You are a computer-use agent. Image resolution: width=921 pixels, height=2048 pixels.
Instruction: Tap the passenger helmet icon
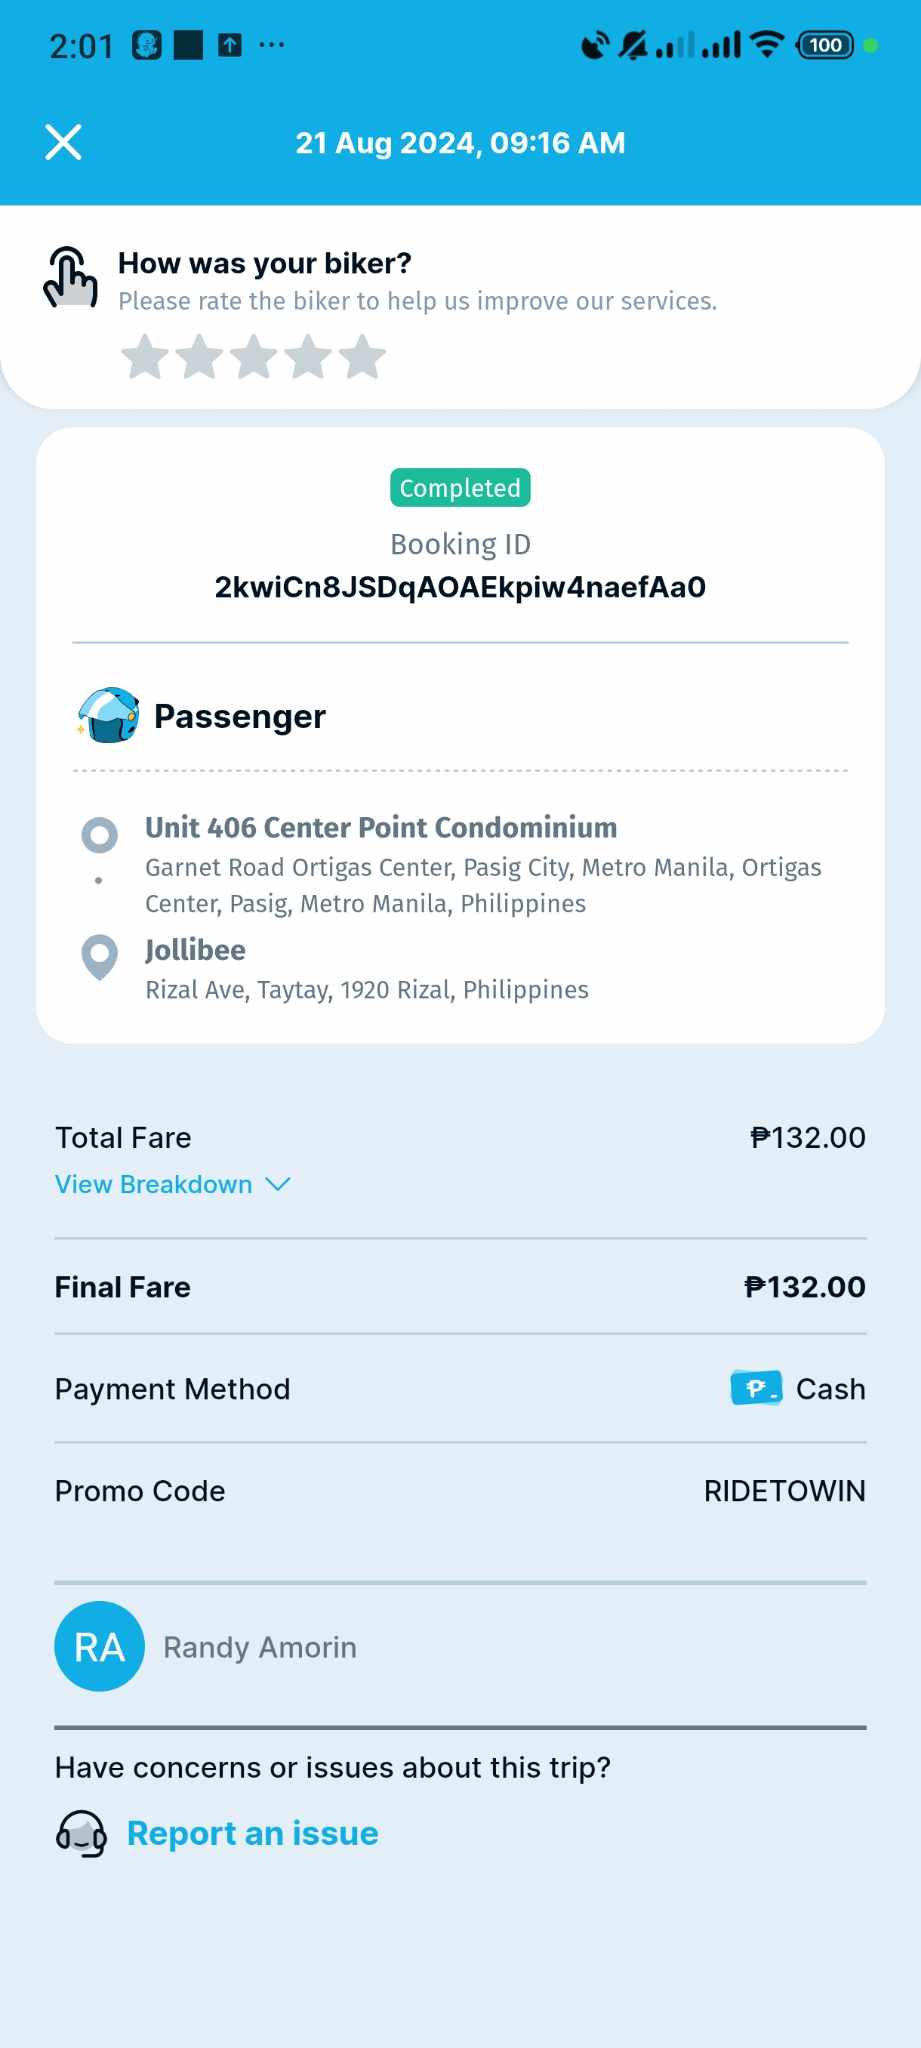pos(108,716)
